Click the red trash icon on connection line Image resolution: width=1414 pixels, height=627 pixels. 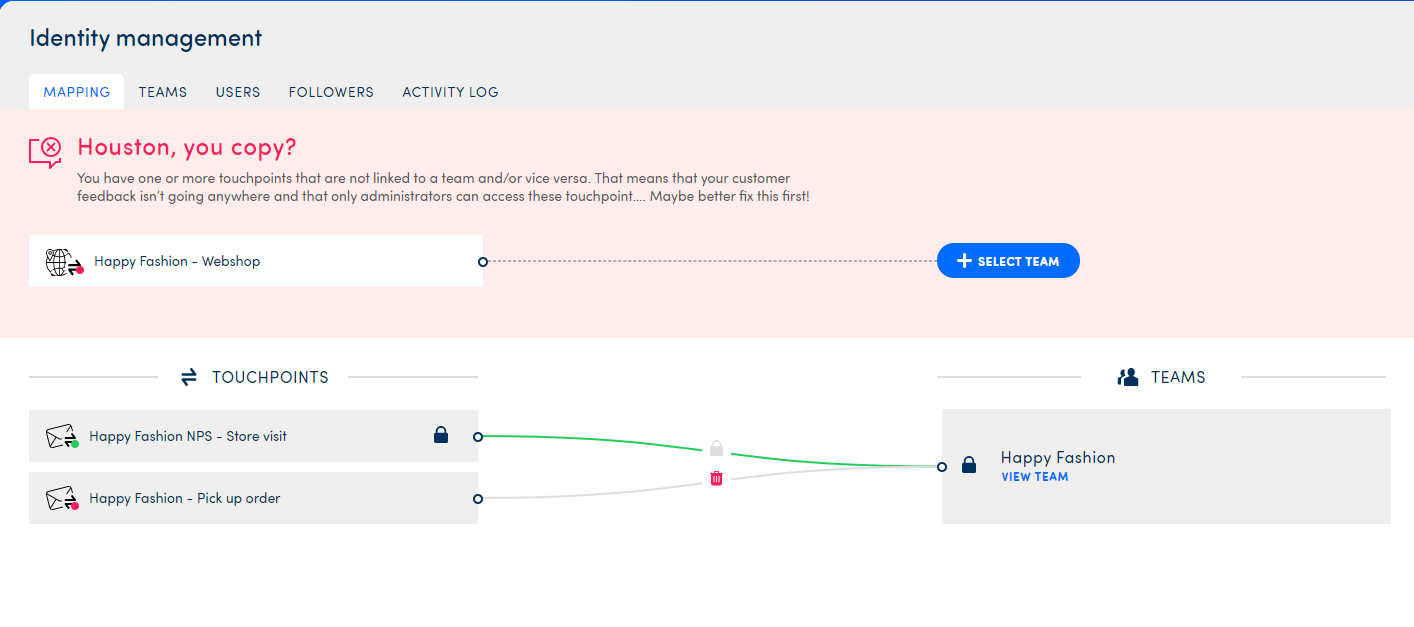click(716, 479)
